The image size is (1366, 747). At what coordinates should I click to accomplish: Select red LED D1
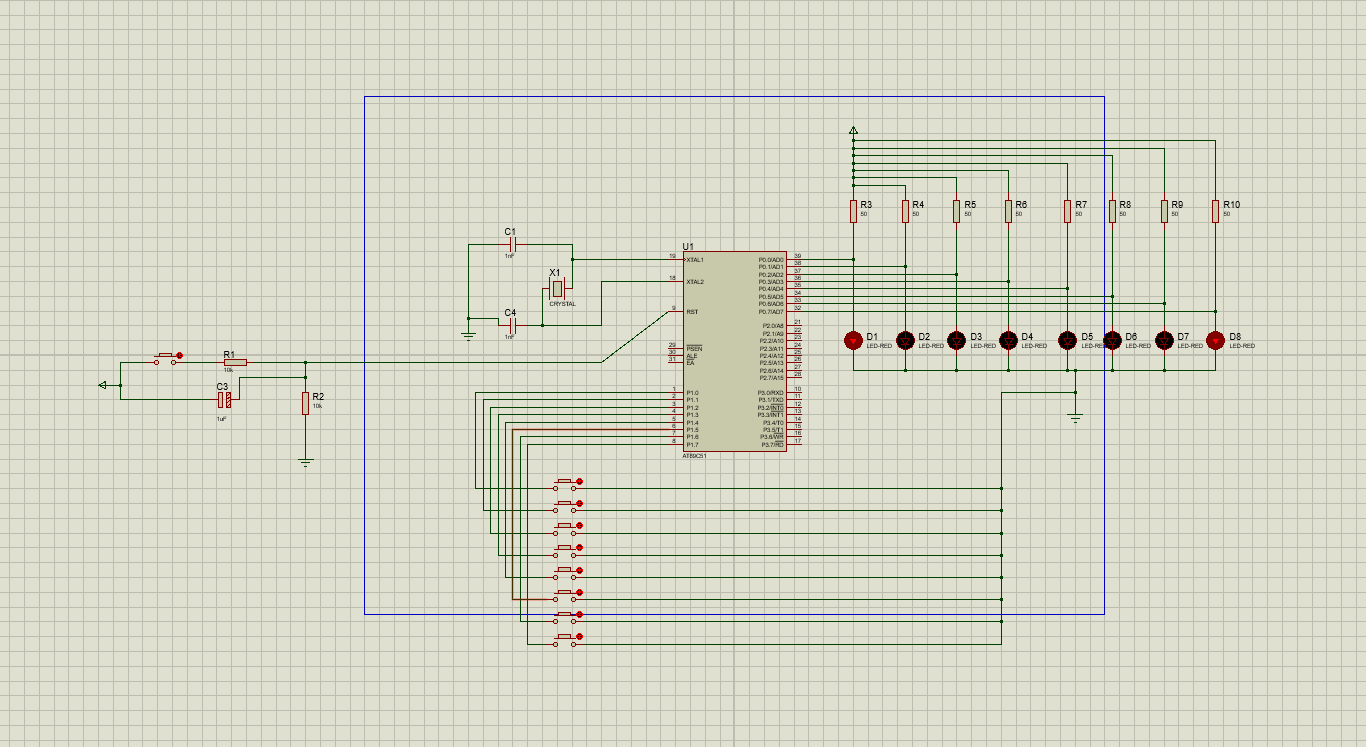(853, 340)
